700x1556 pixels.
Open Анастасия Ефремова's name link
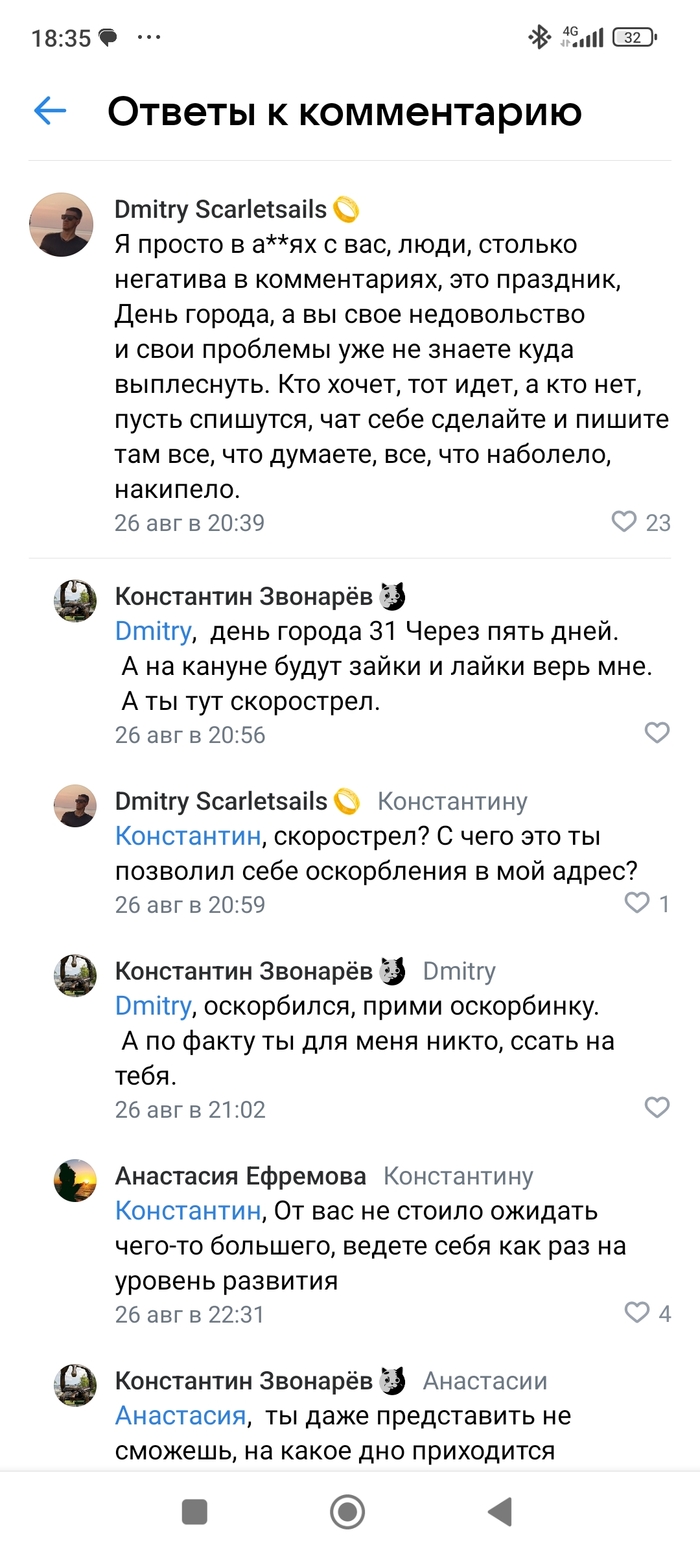[x=240, y=1176]
